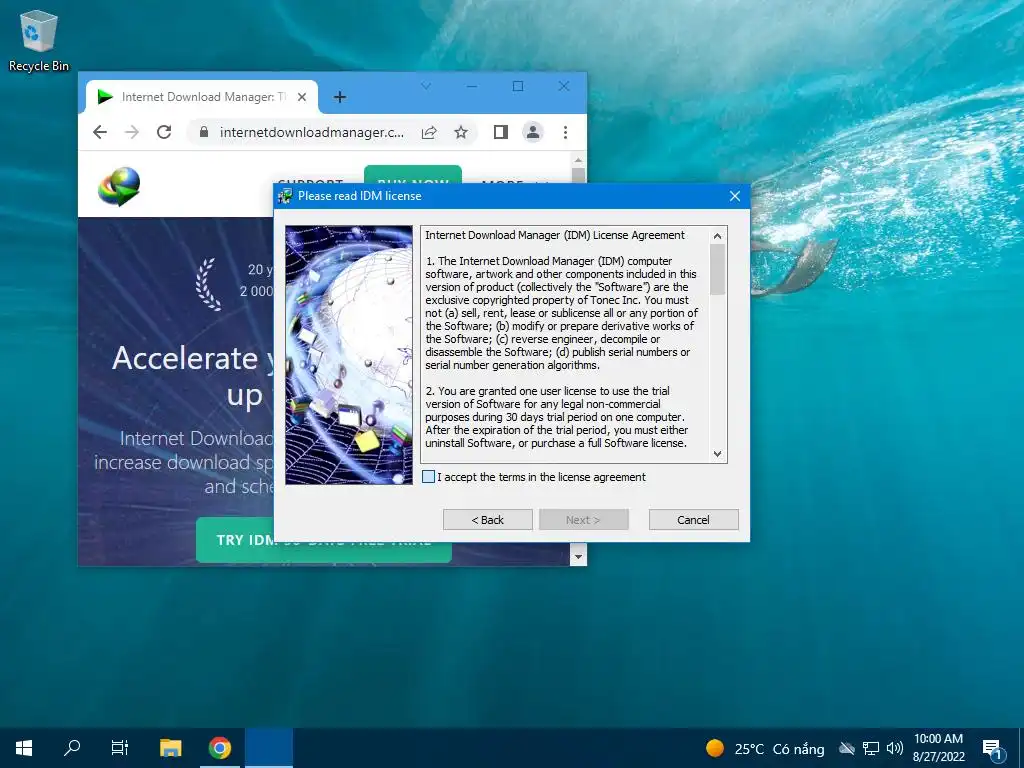This screenshot has width=1024, height=768.
Task: Click the IDM logo on website
Action: [120, 186]
